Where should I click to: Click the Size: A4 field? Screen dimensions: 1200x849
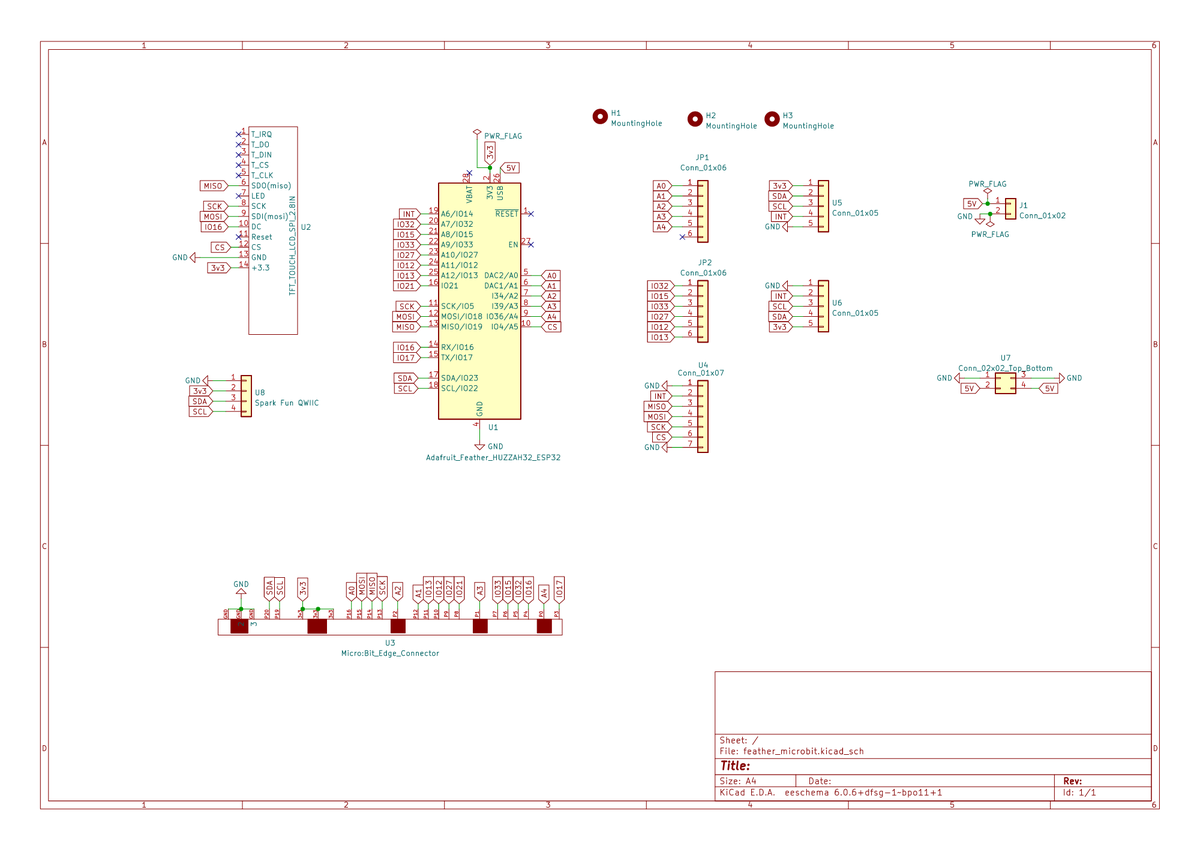pos(738,781)
